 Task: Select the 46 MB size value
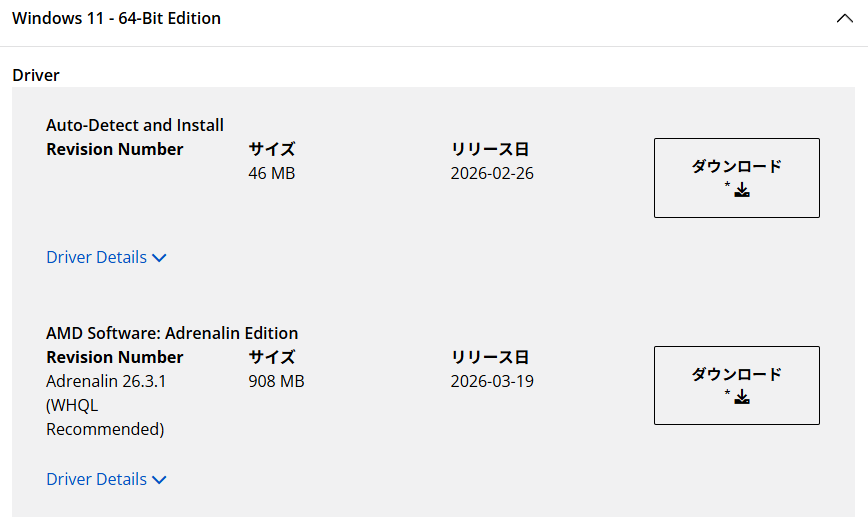(x=271, y=173)
